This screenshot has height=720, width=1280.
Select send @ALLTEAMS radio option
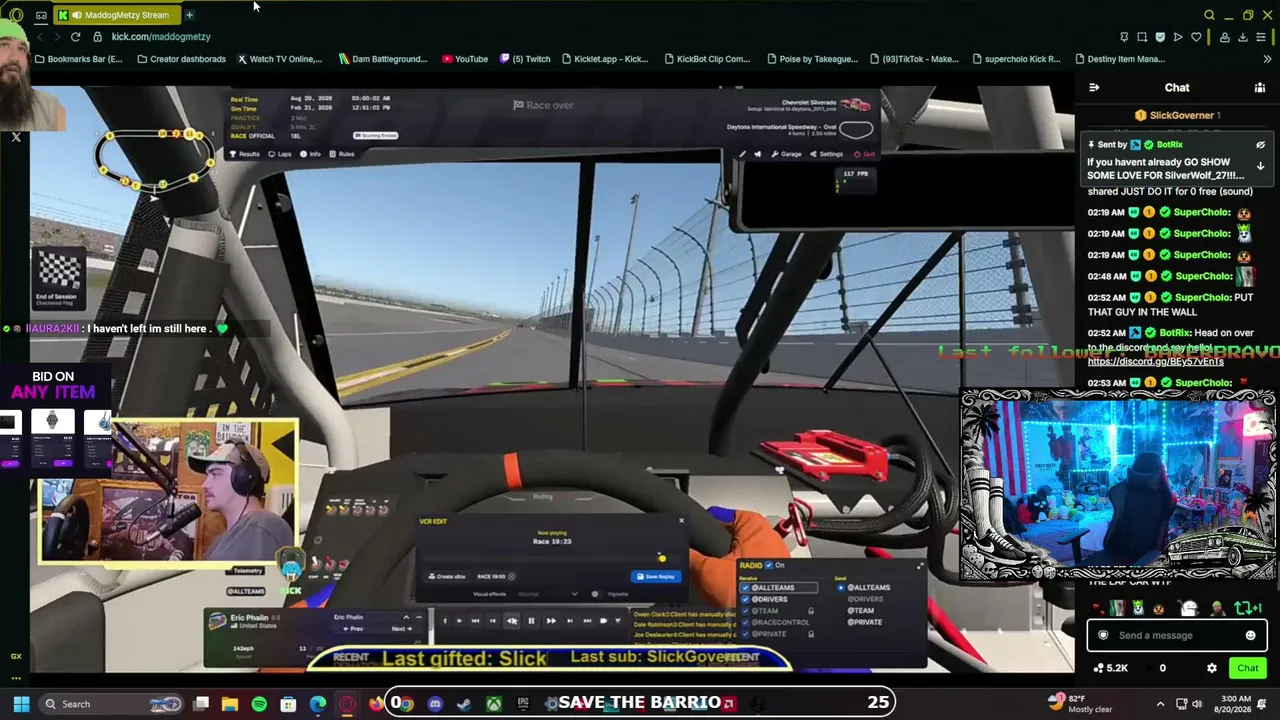tap(842, 588)
